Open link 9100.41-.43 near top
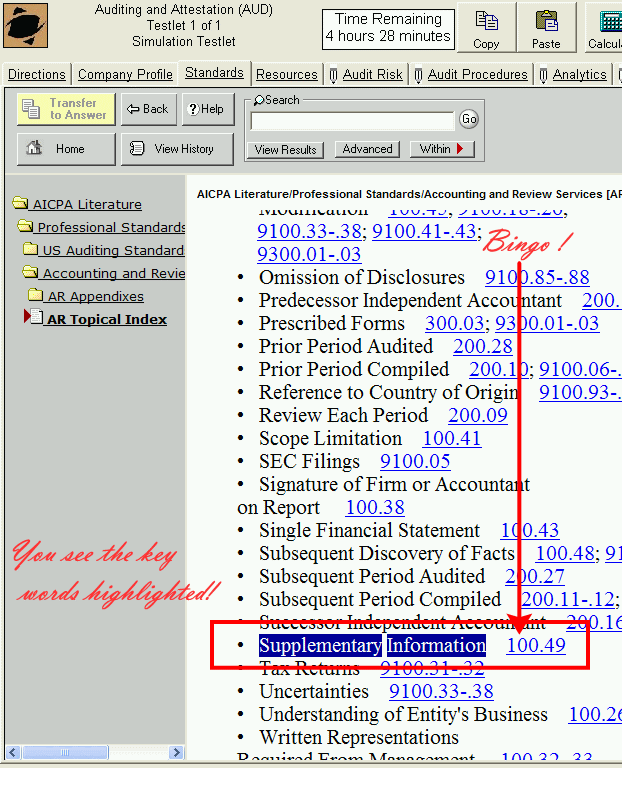The image size is (622, 800). (425, 232)
